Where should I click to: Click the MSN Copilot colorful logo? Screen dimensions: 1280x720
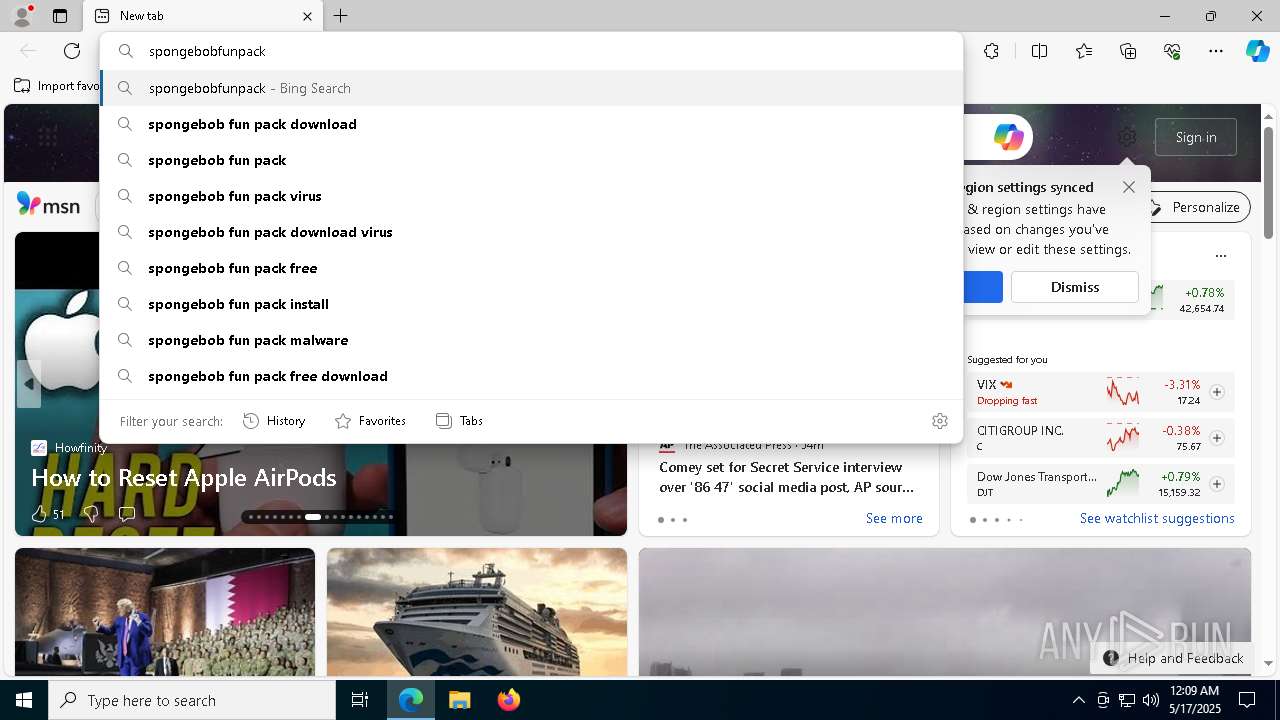1008,137
